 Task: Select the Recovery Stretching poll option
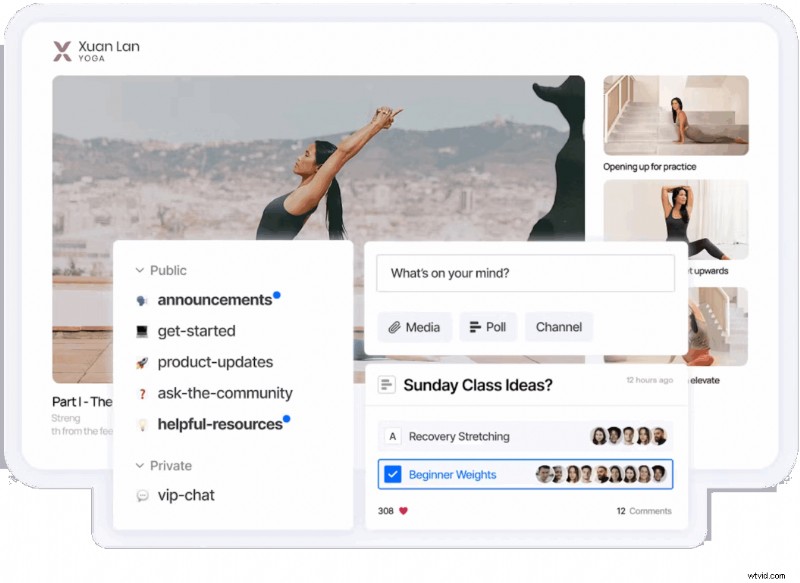click(393, 436)
